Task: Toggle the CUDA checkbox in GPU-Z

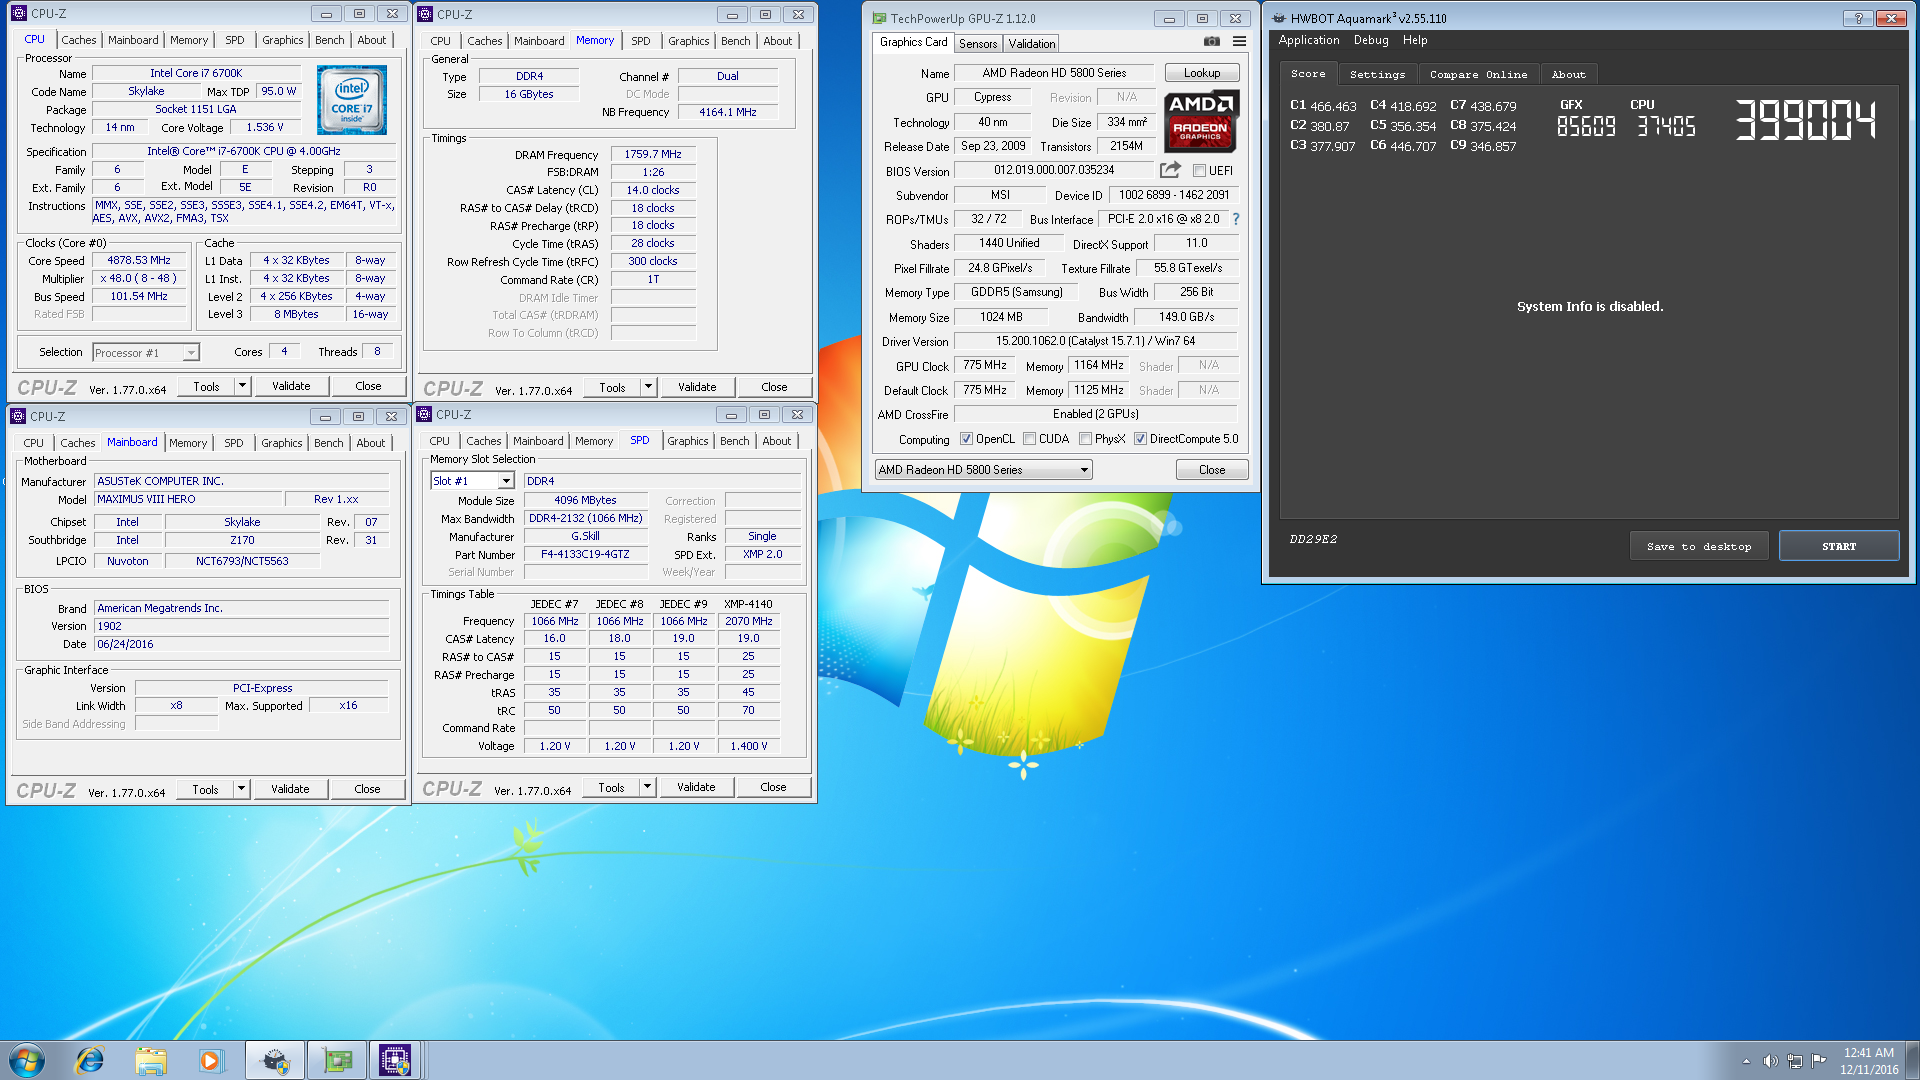Action: pos(1029,439)
